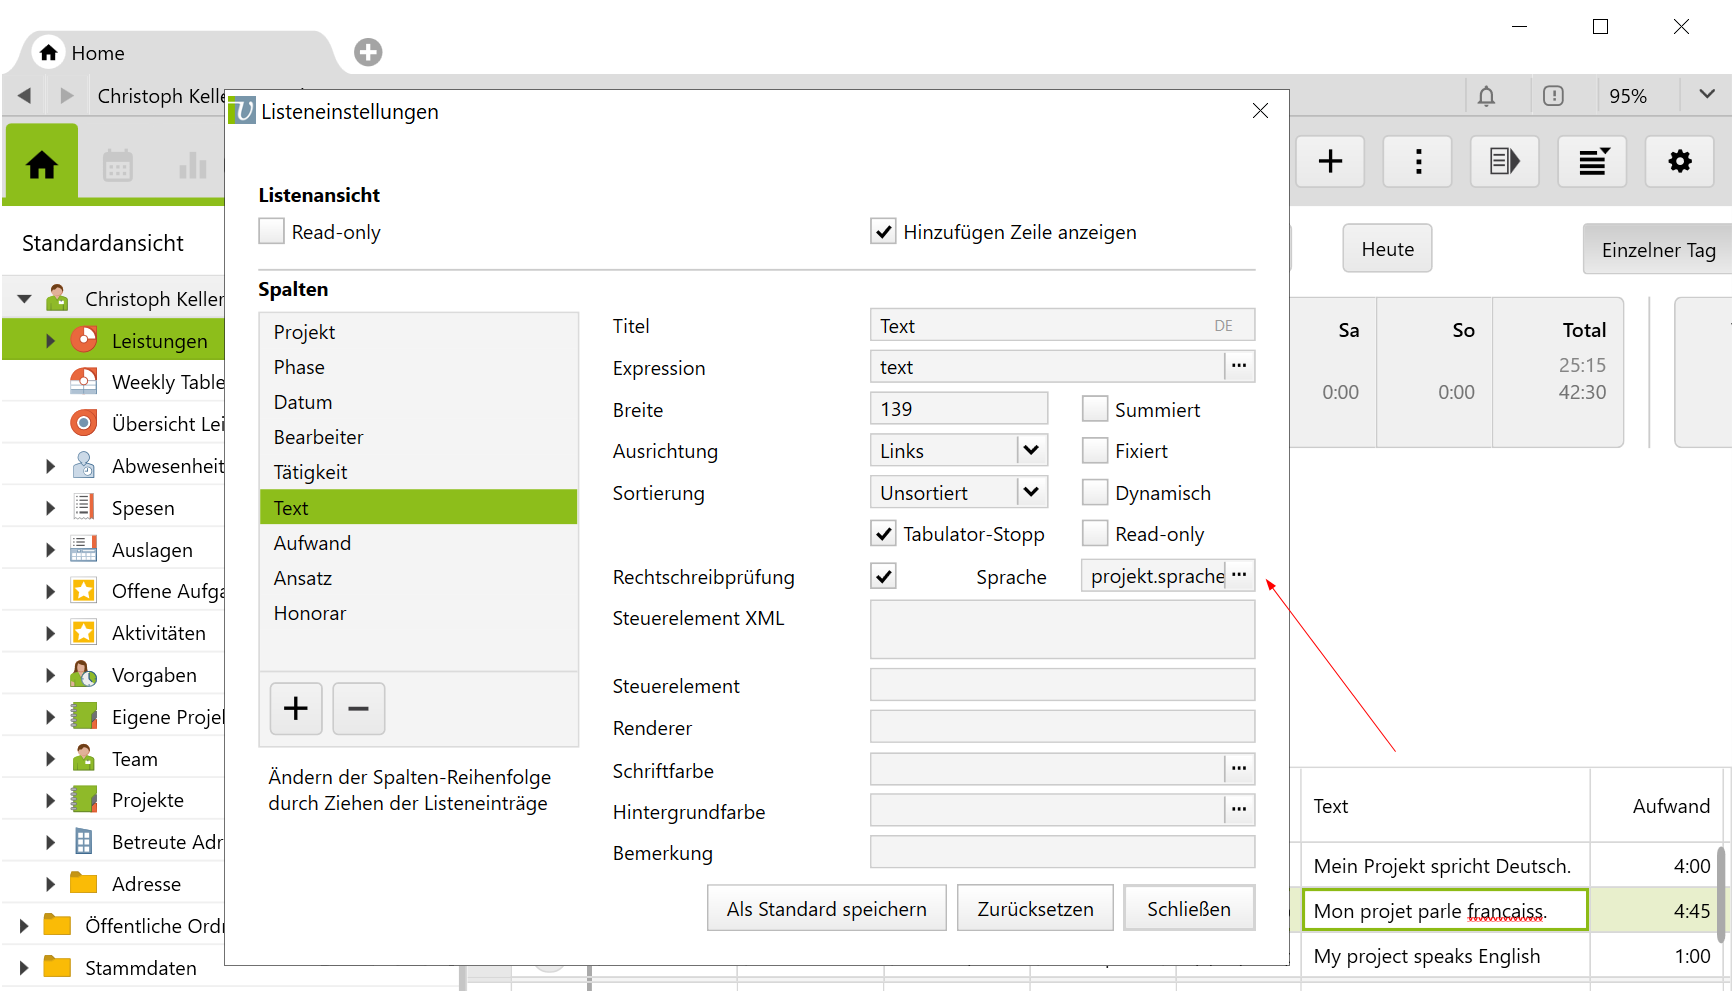Click into the Breite input field

[958, 409]
